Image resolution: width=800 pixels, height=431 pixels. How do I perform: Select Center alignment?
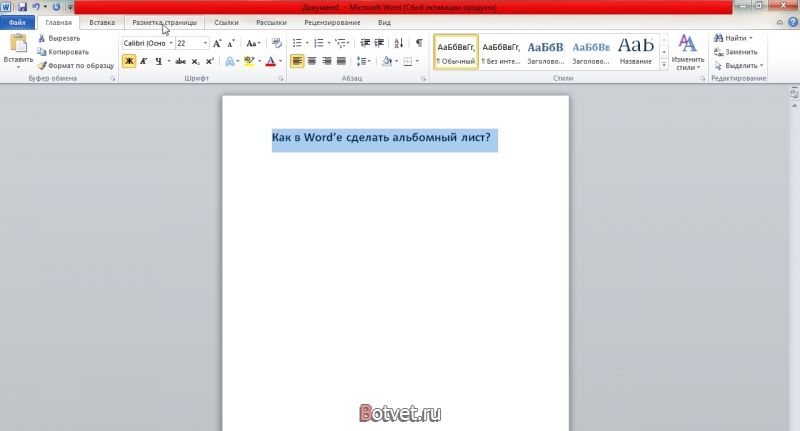click(x=312, y=61)
